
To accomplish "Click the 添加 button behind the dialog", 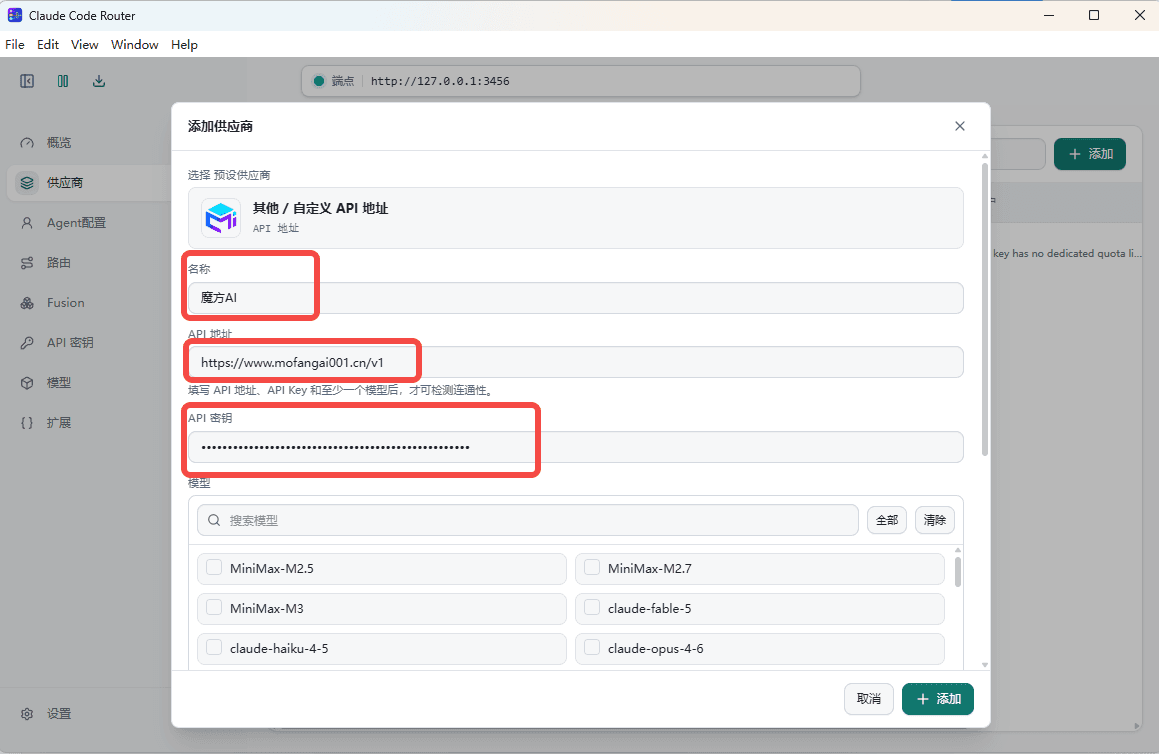I will [x=1090, y=154].
